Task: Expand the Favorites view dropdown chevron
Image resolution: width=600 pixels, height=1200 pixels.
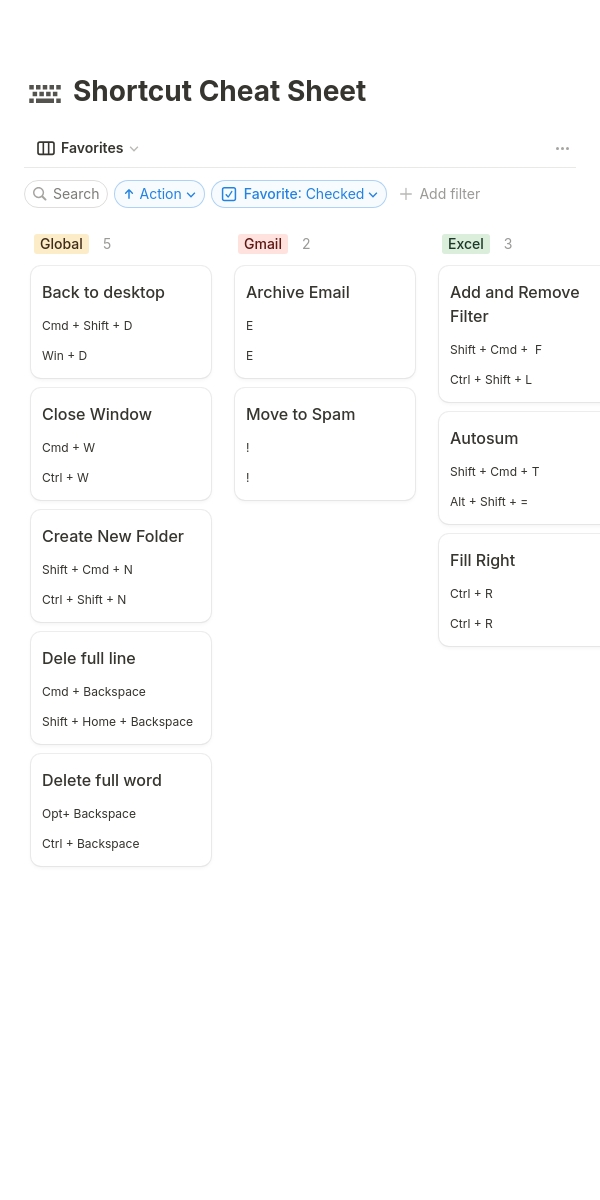Action: (134, 149)
